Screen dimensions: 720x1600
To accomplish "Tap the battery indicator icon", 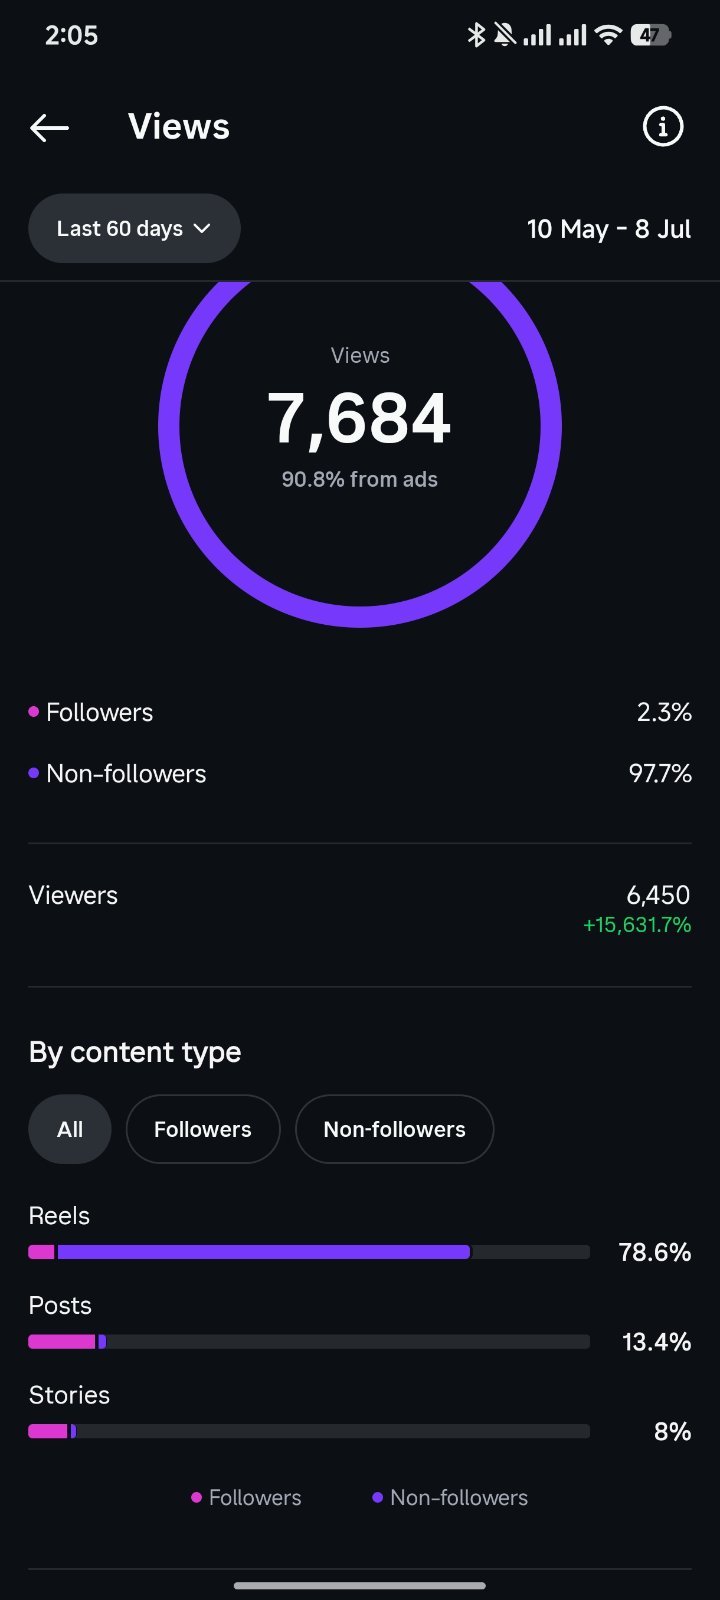I will tap(650, 35).
